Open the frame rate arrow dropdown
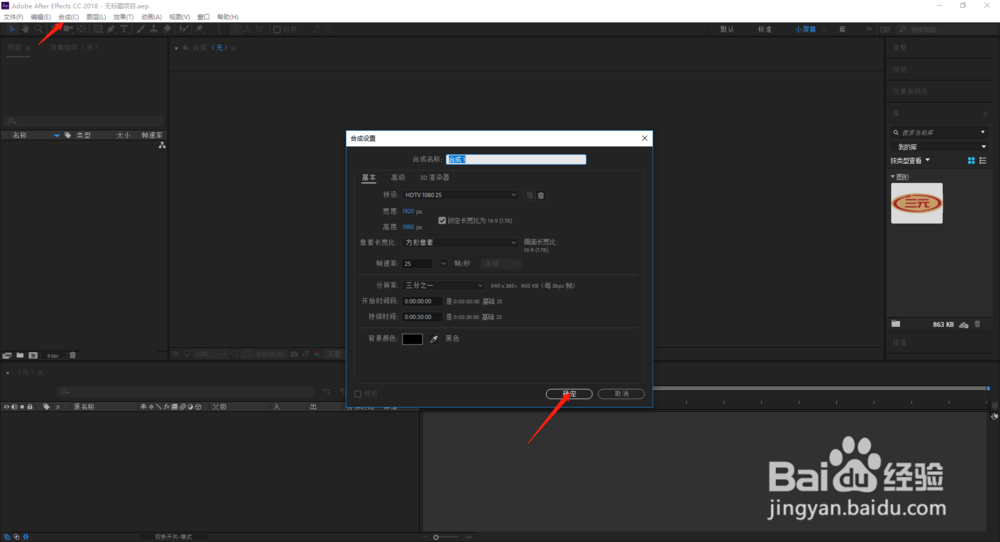Screen dimensions: 1000x542 443,263
